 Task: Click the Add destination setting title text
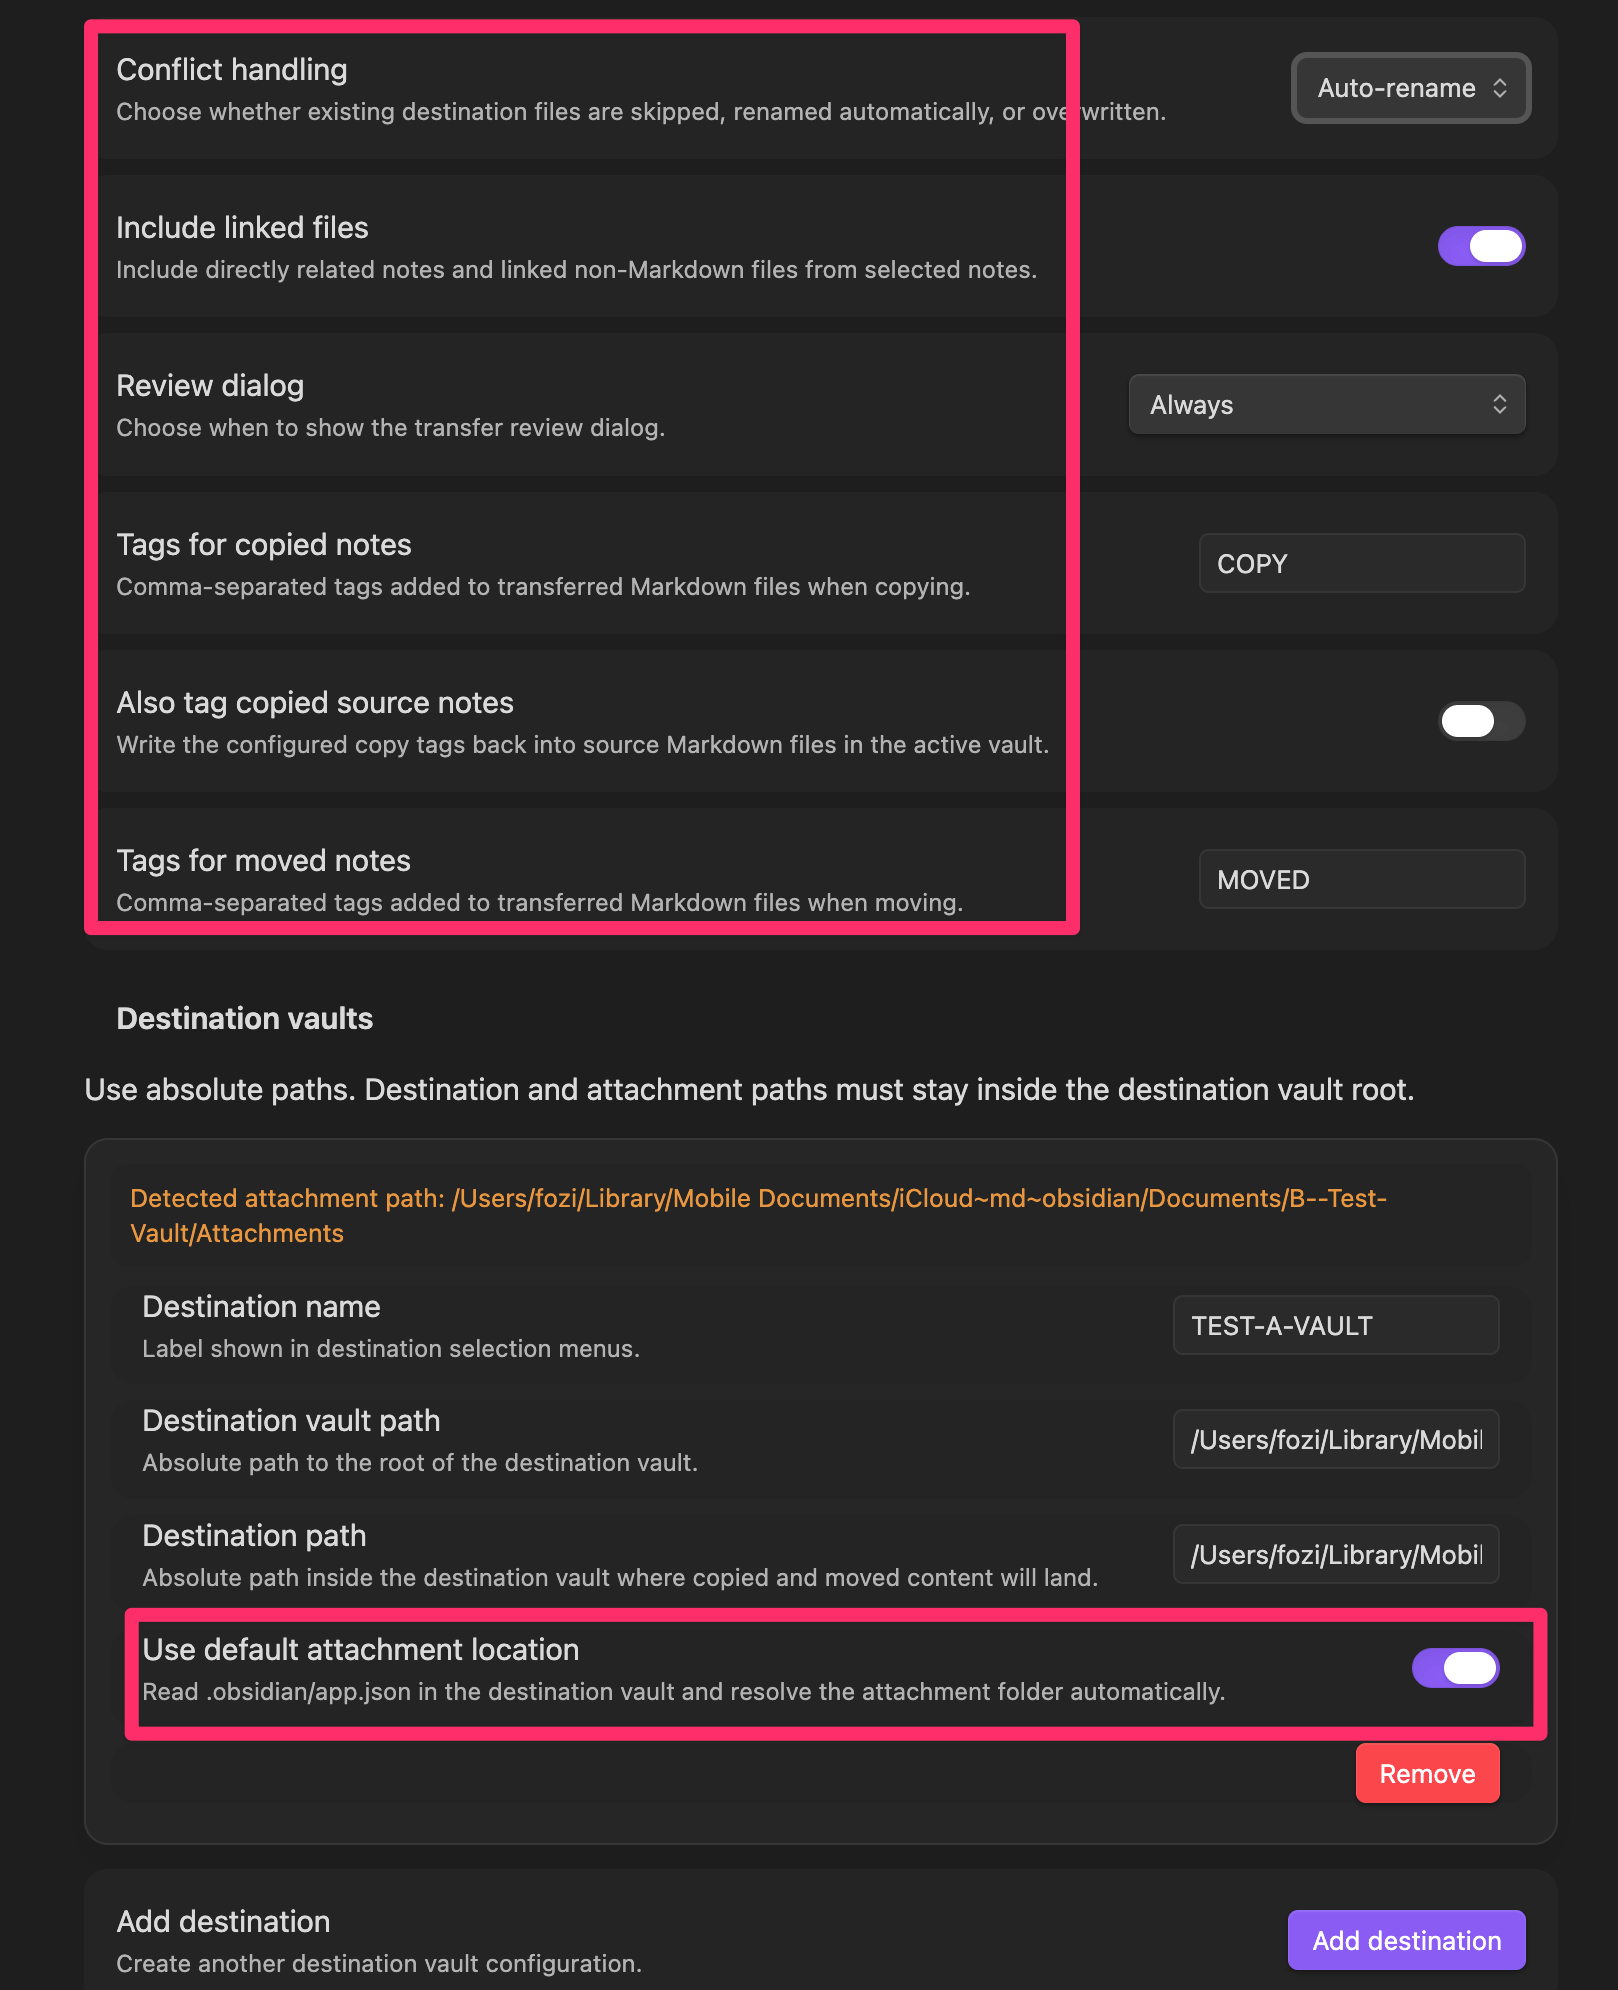223,1921
